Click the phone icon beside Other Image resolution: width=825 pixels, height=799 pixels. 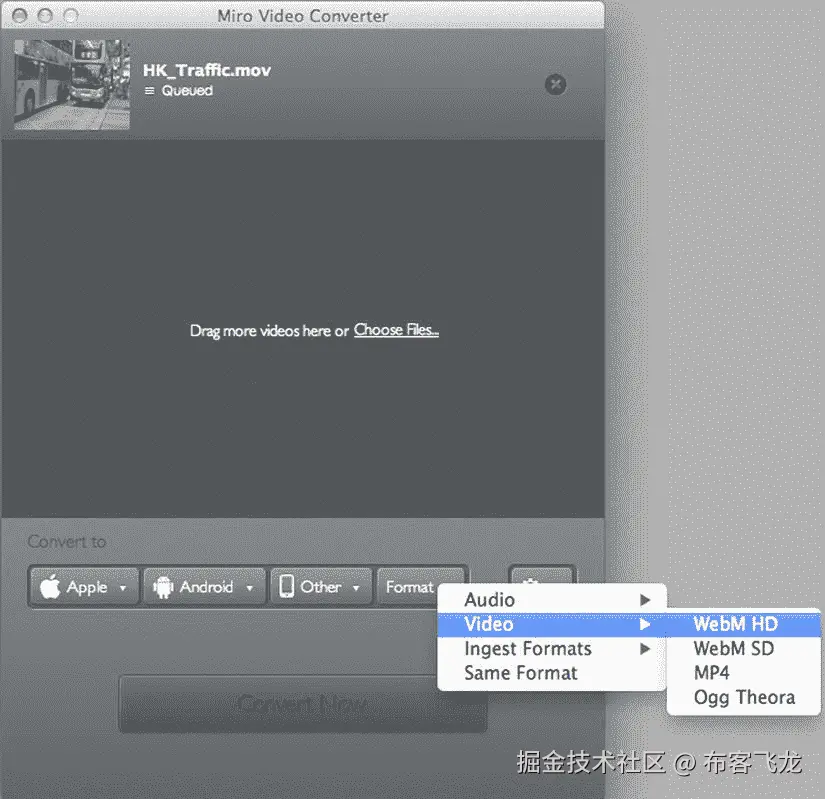287,586
